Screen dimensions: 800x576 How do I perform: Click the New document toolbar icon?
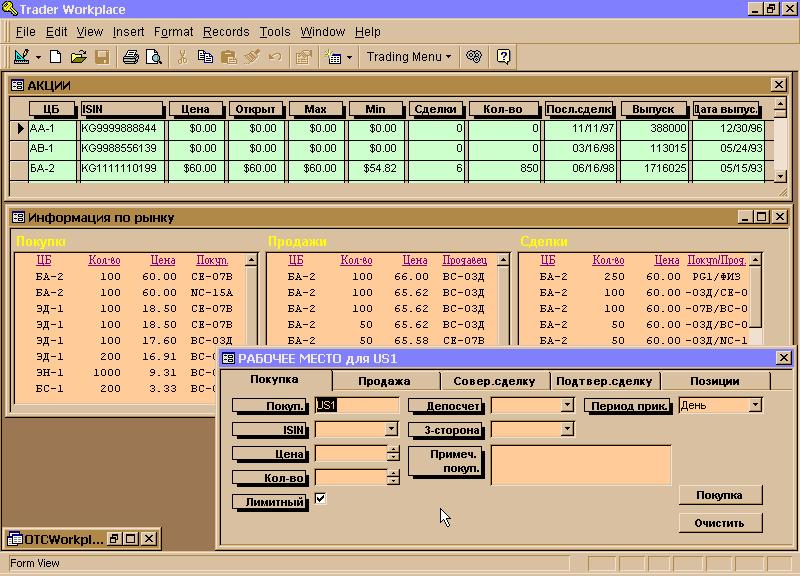[56, 57]
